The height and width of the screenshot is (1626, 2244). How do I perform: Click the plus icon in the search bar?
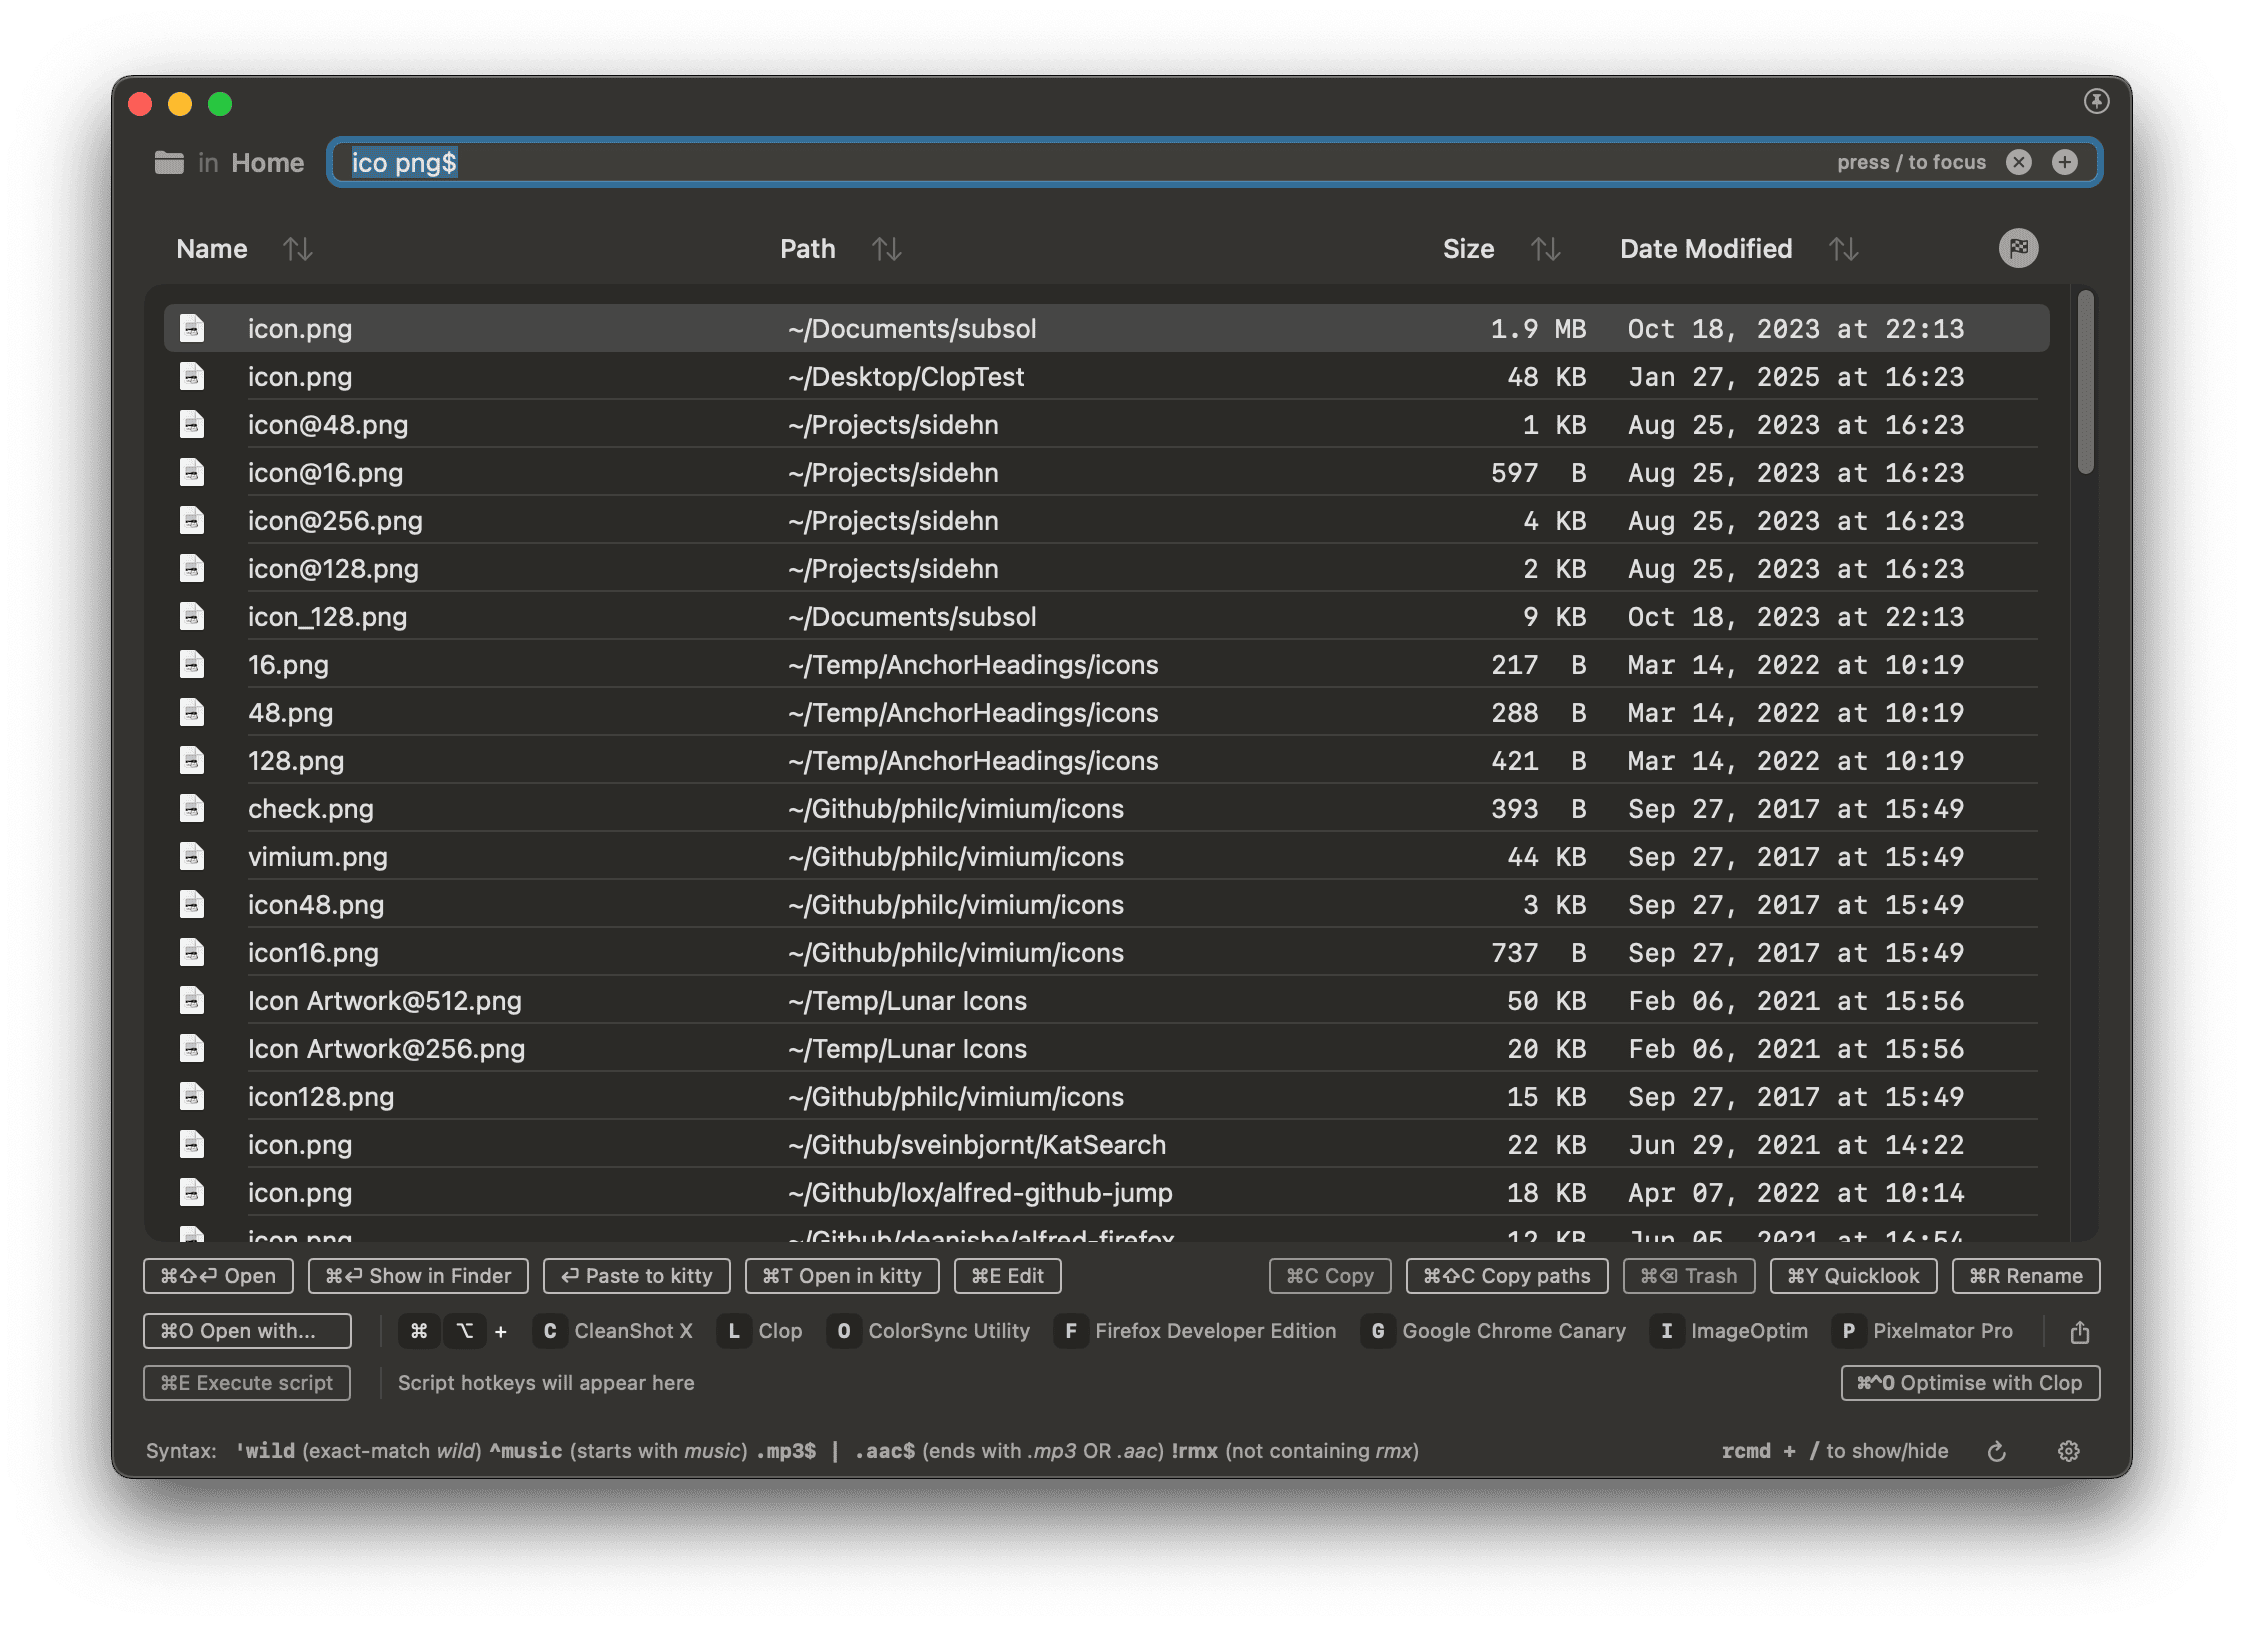pos(2066,162)
